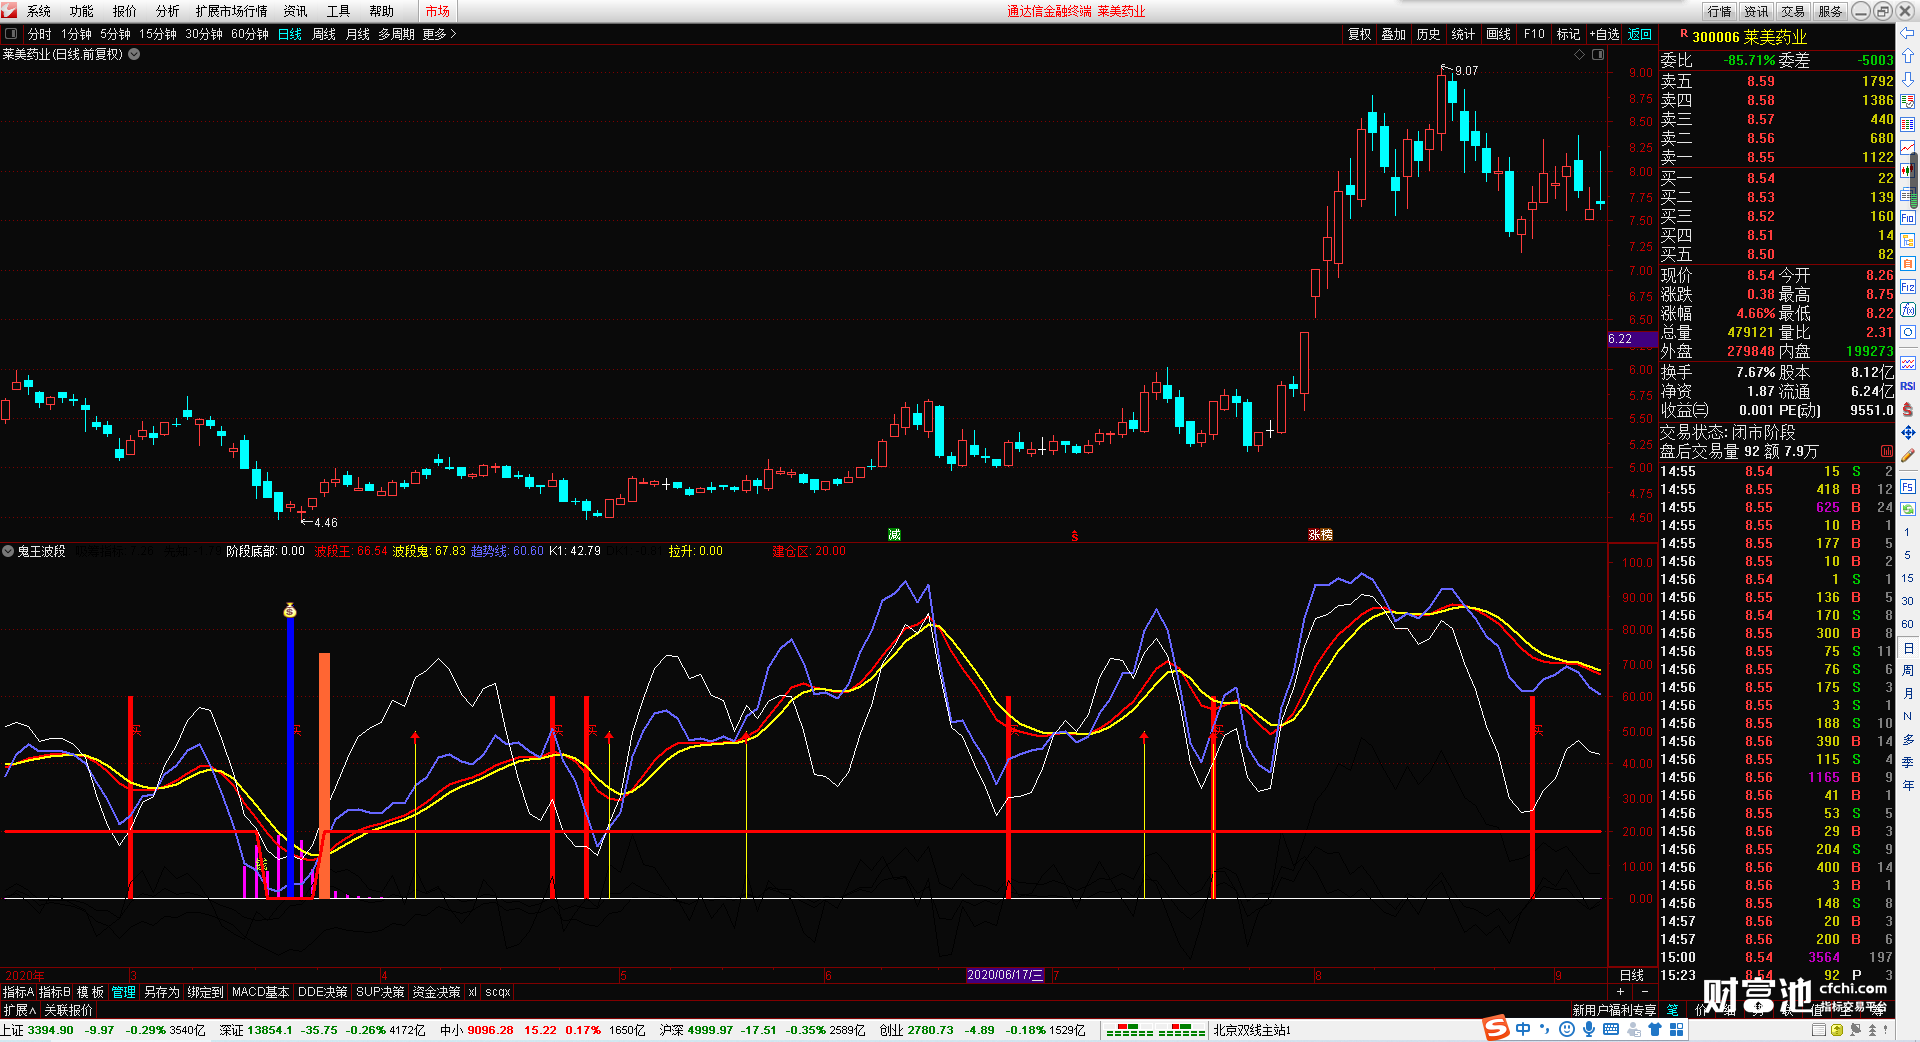Open the 分析 menu
The width and height of the screenshot is (1920, 1042).
pyautogui.click(x=168, y=11)
